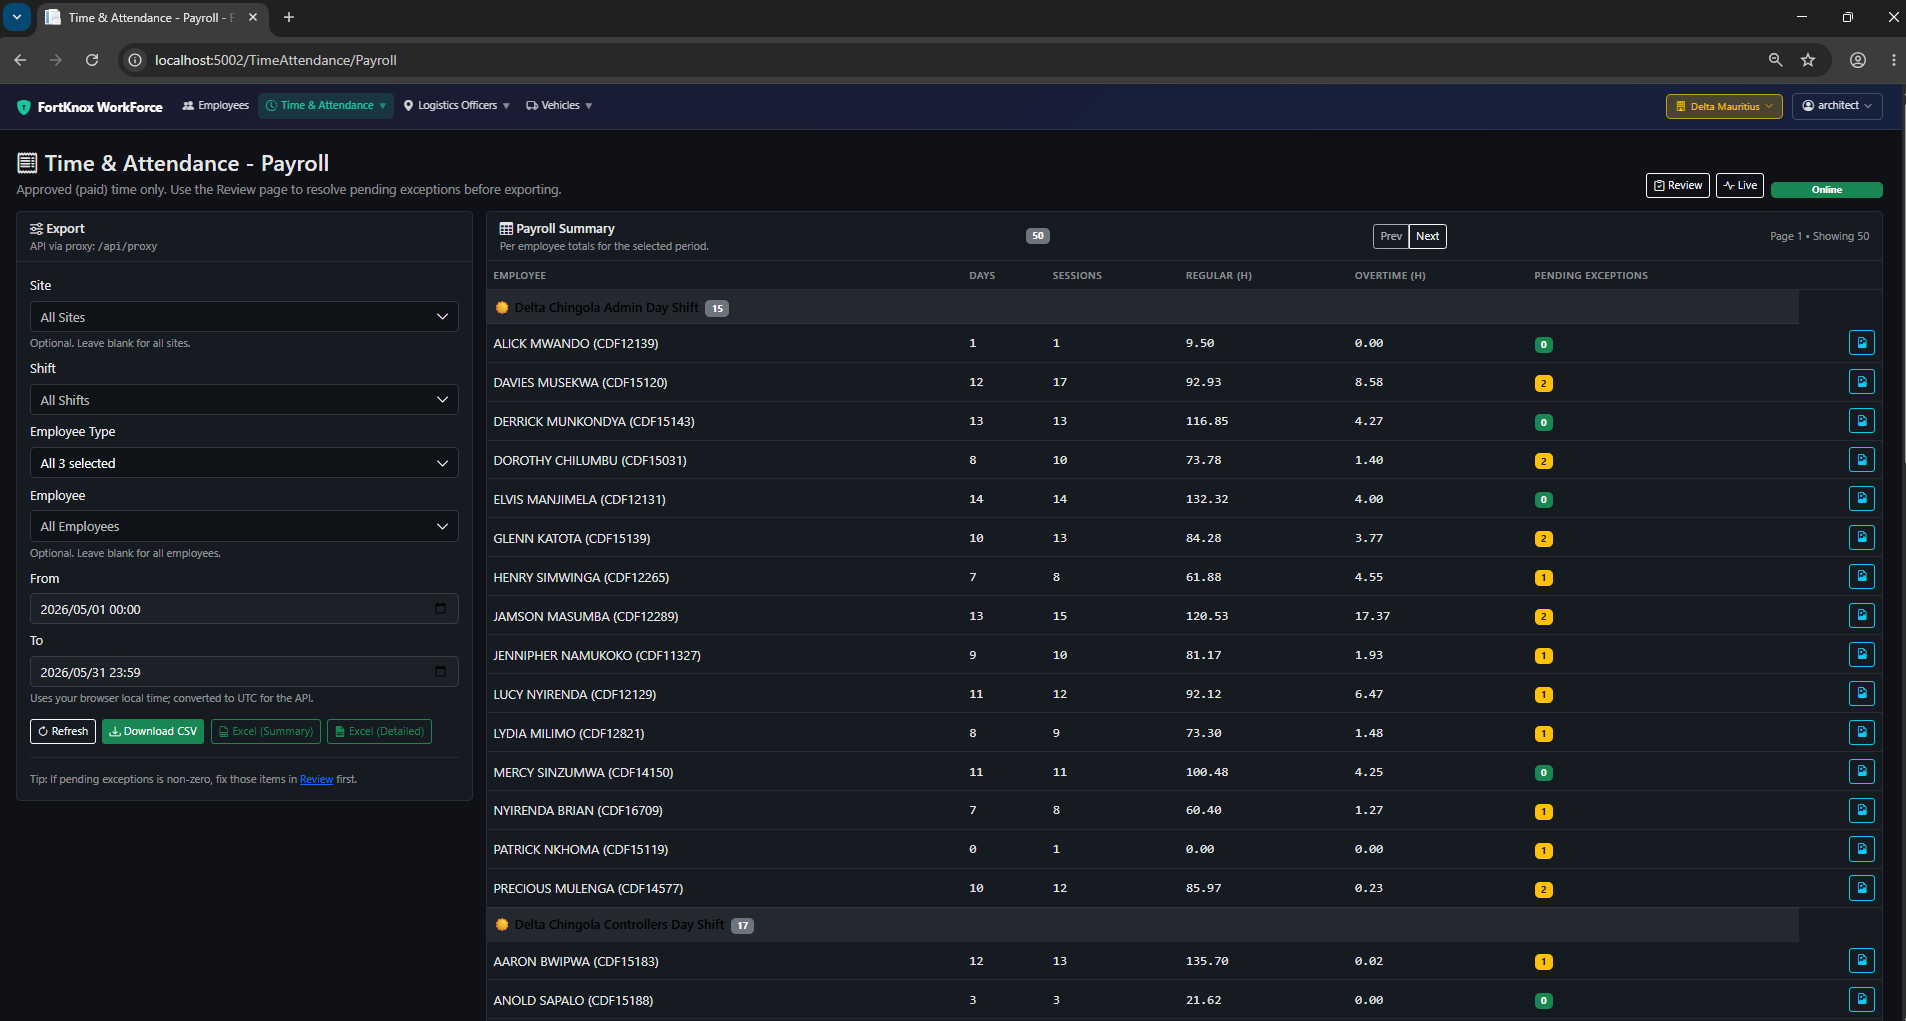Image resolution: width=1906 pixels, height=1021 pixels.
Task: Open detail icon for DERRICK MUNKONDYA row
Action: click(1861, 421)
